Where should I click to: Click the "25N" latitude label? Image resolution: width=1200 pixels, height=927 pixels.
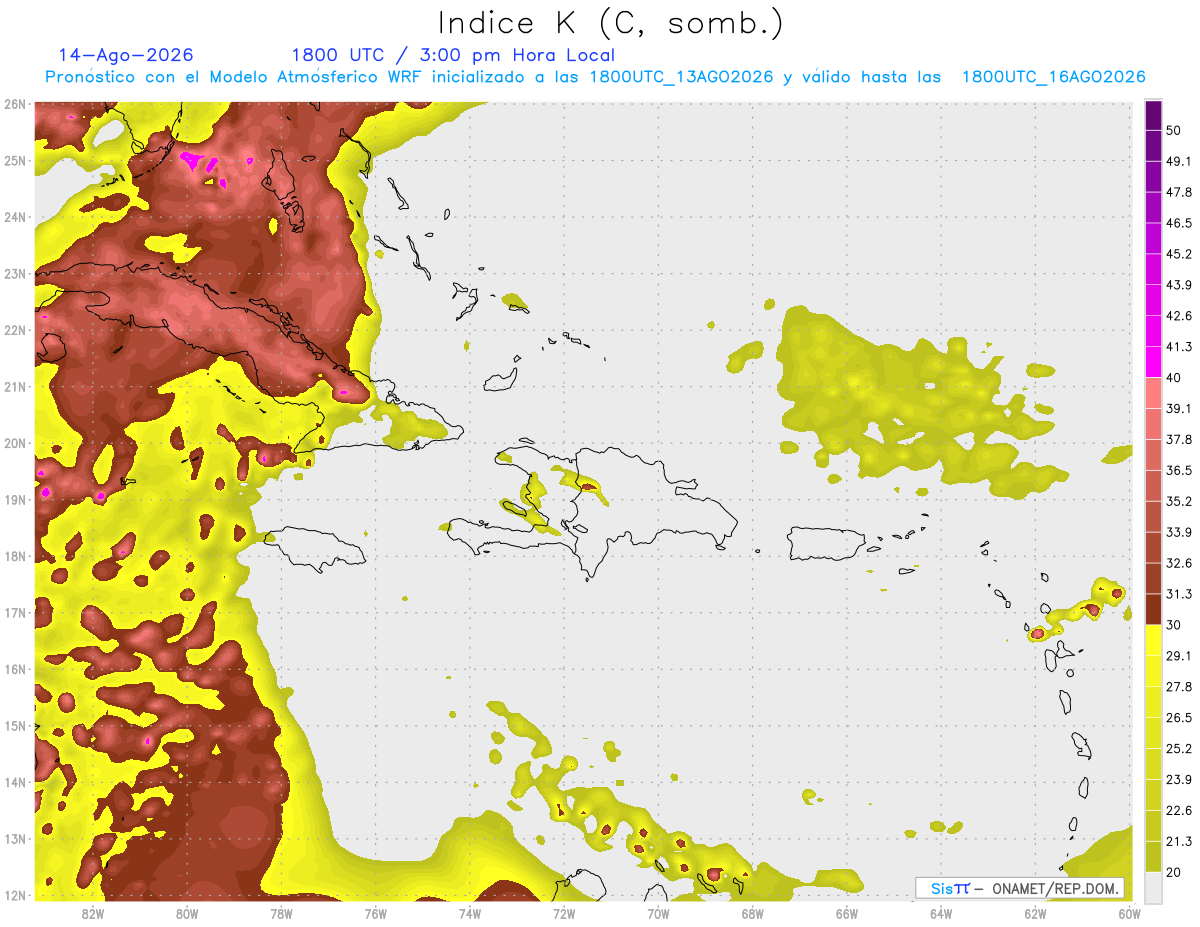pos(15,160)
